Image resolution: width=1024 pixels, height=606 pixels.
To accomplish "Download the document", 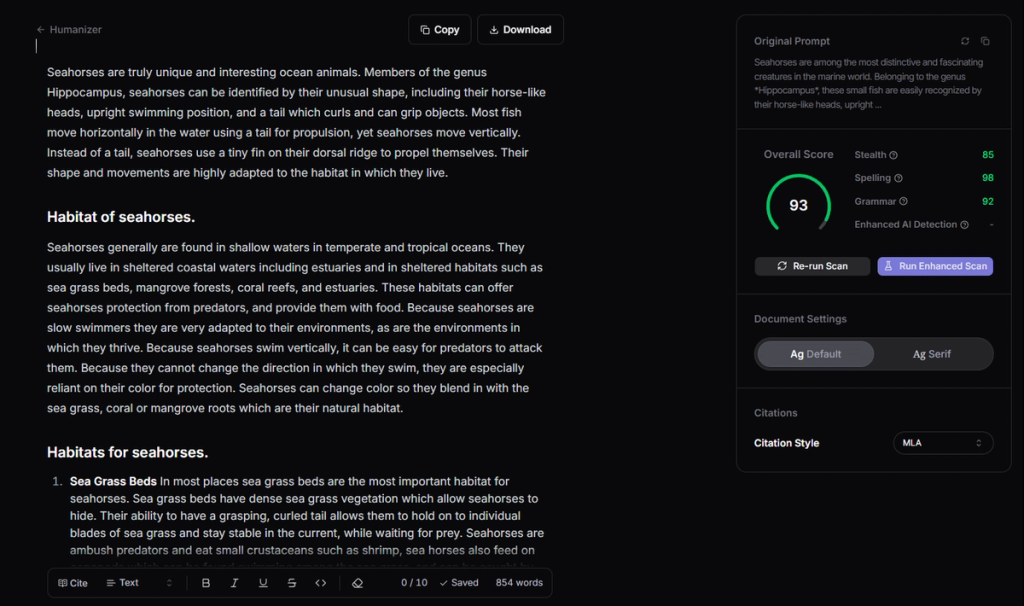I will pos(520,29).
